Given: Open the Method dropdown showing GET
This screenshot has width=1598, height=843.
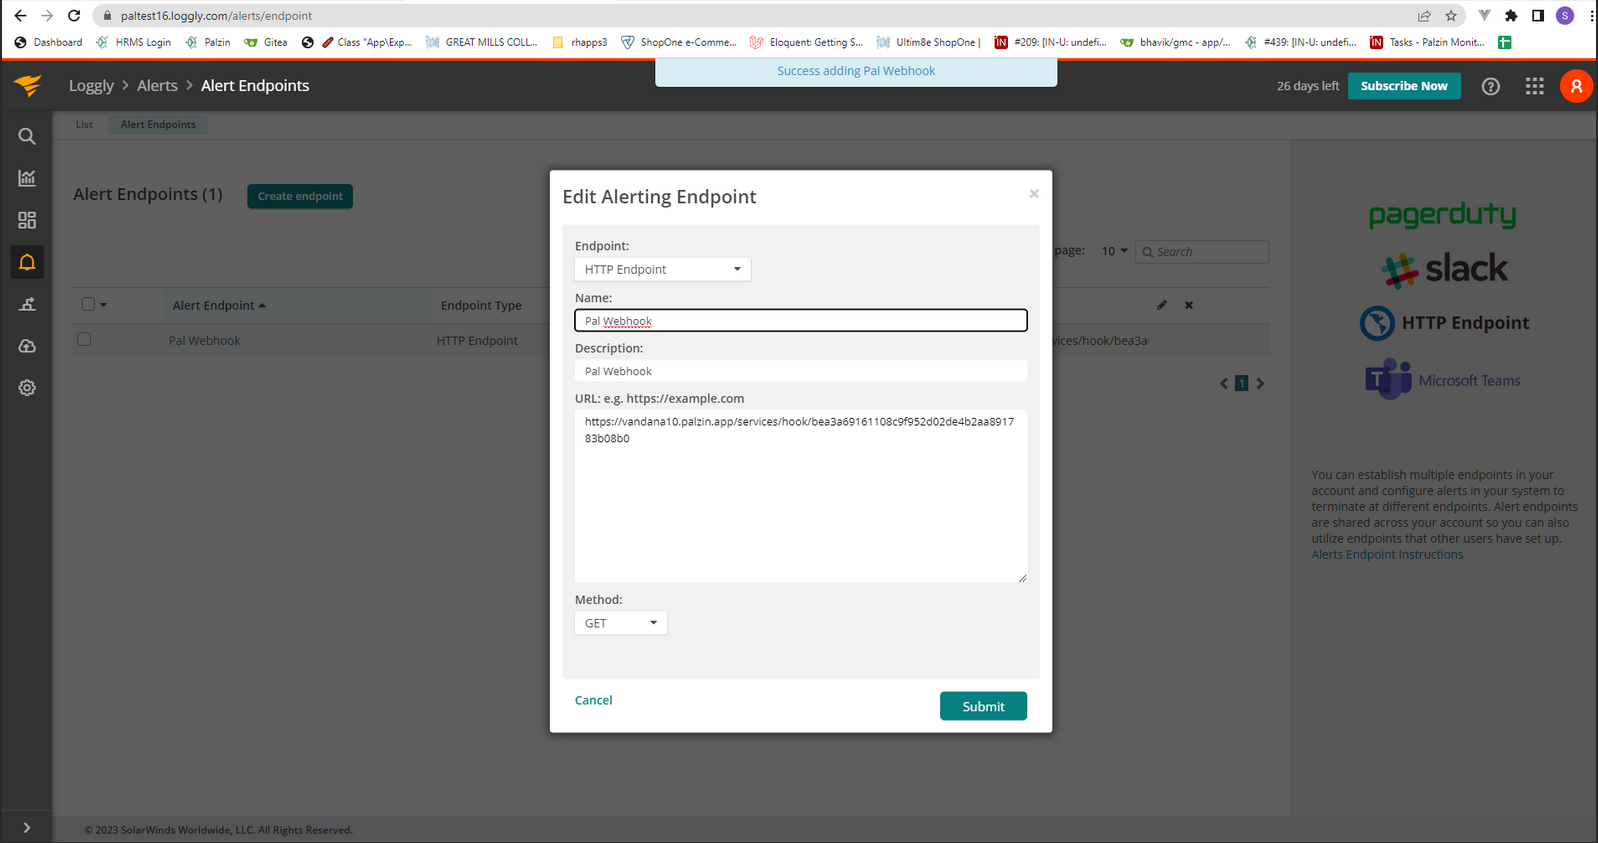Looking at the screenshot, I should coord(620,623).
